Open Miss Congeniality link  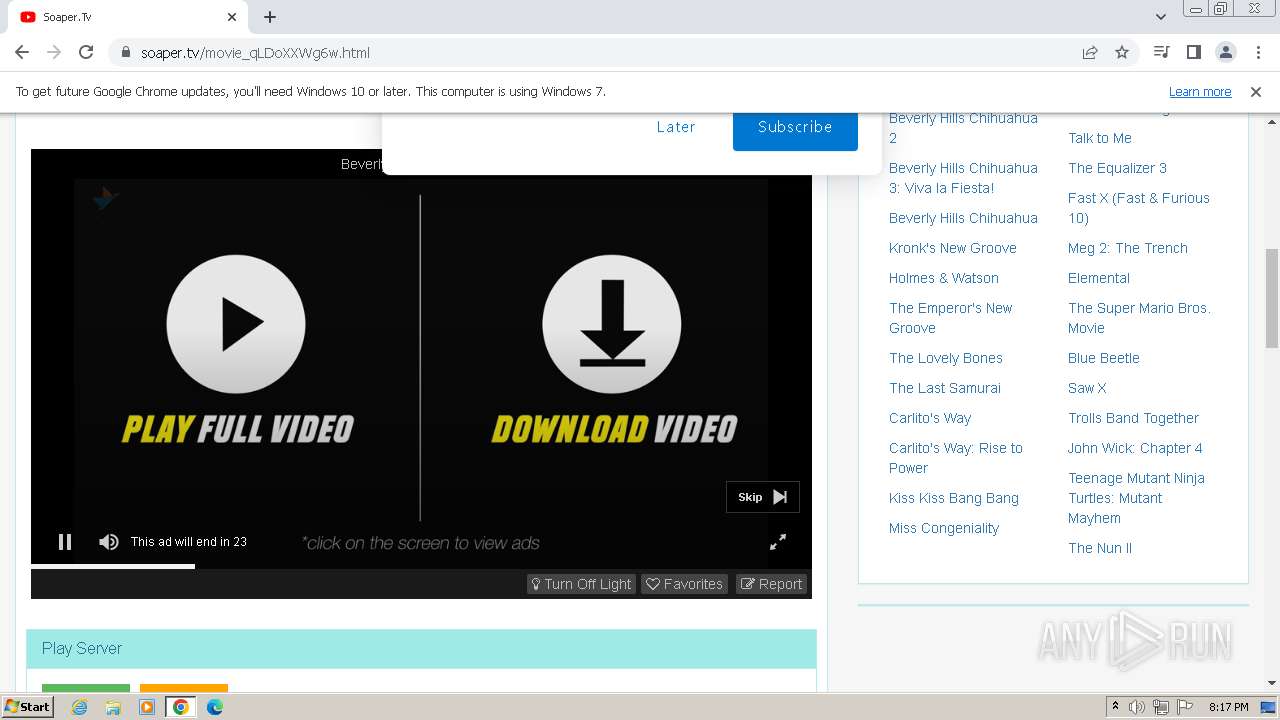(943, 528)
